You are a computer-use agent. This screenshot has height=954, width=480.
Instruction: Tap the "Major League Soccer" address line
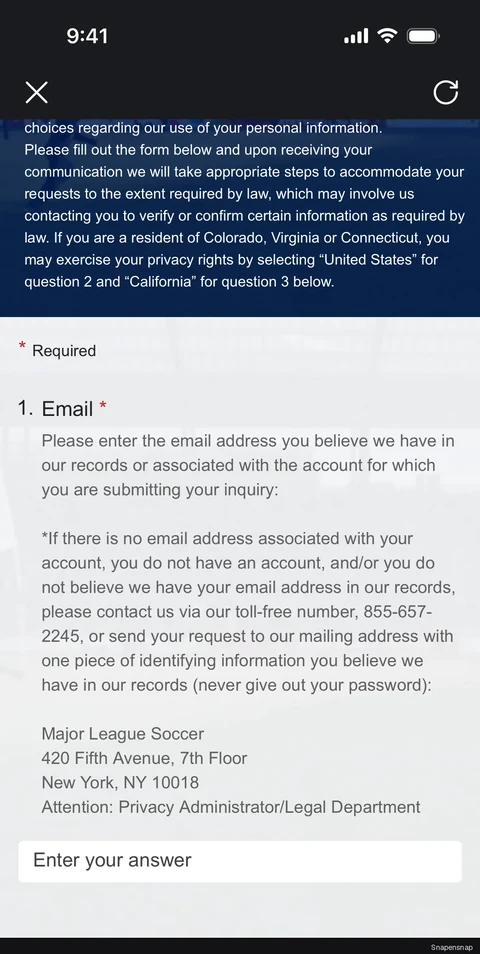click(x=122, y=734)
